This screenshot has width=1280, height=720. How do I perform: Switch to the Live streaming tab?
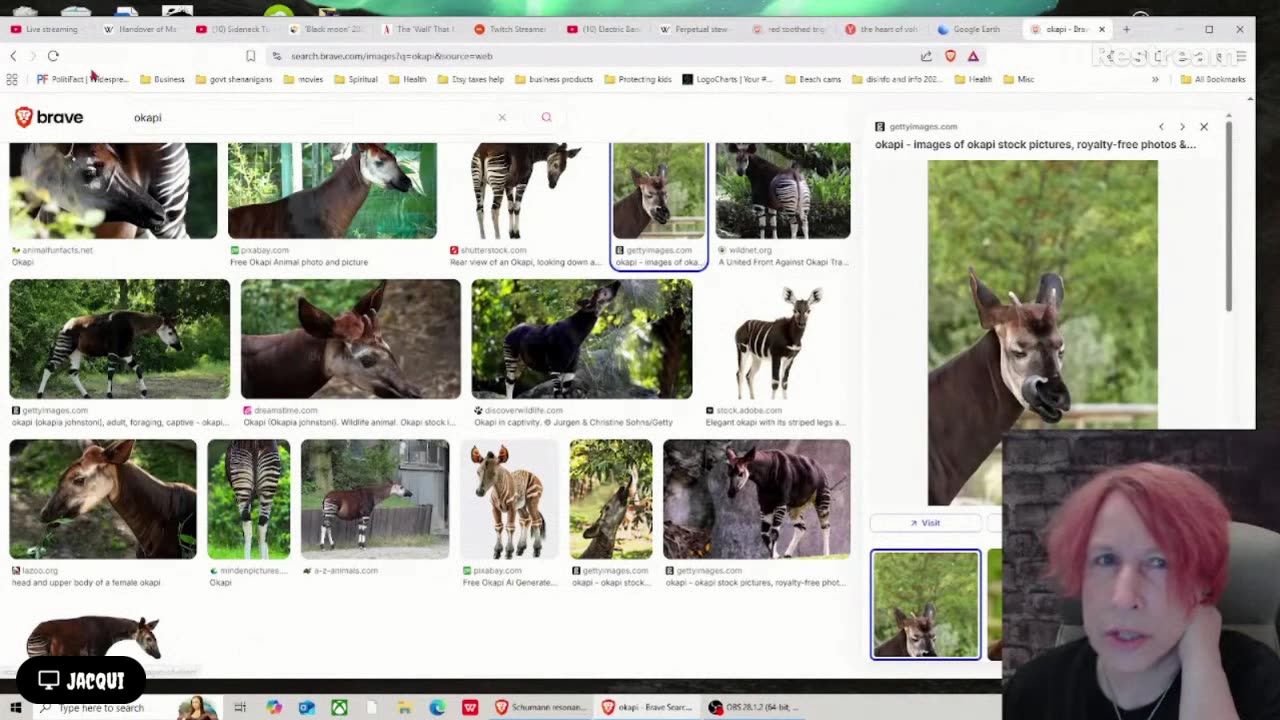[x=44, y=29]
